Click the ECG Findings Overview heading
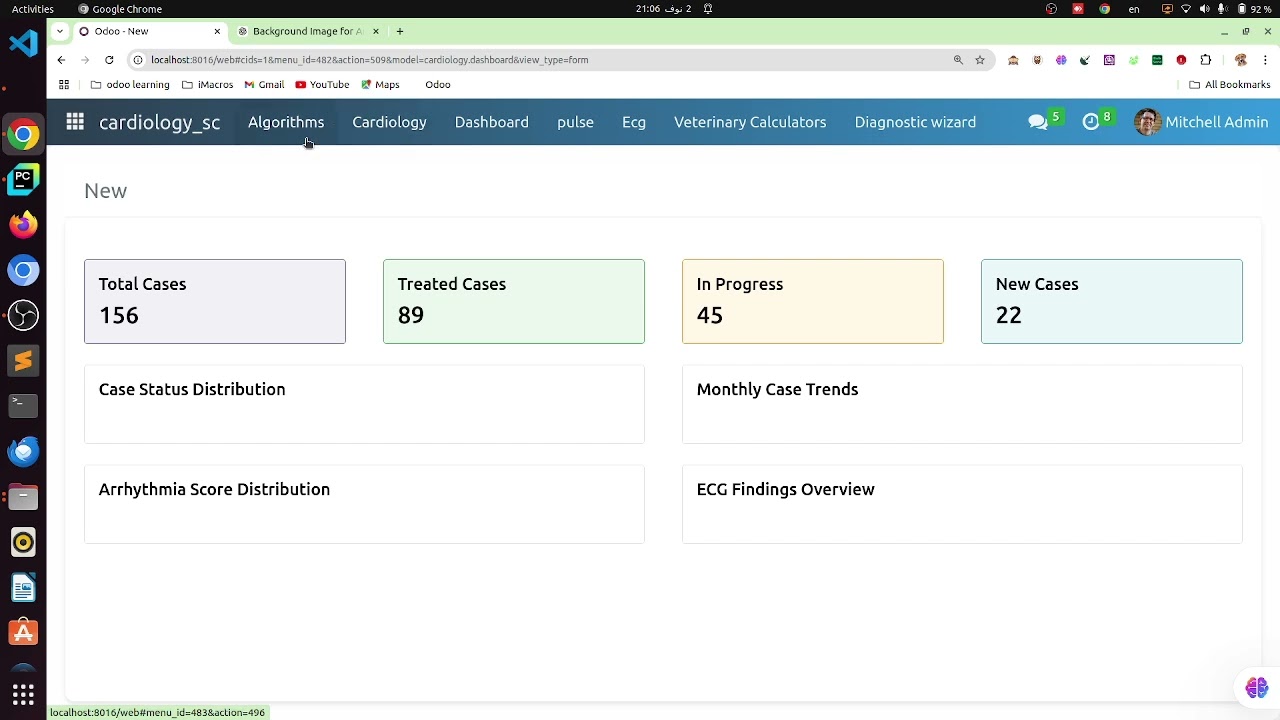The height and width of the screenshot is (720, 1280). [x=786, y=489]
